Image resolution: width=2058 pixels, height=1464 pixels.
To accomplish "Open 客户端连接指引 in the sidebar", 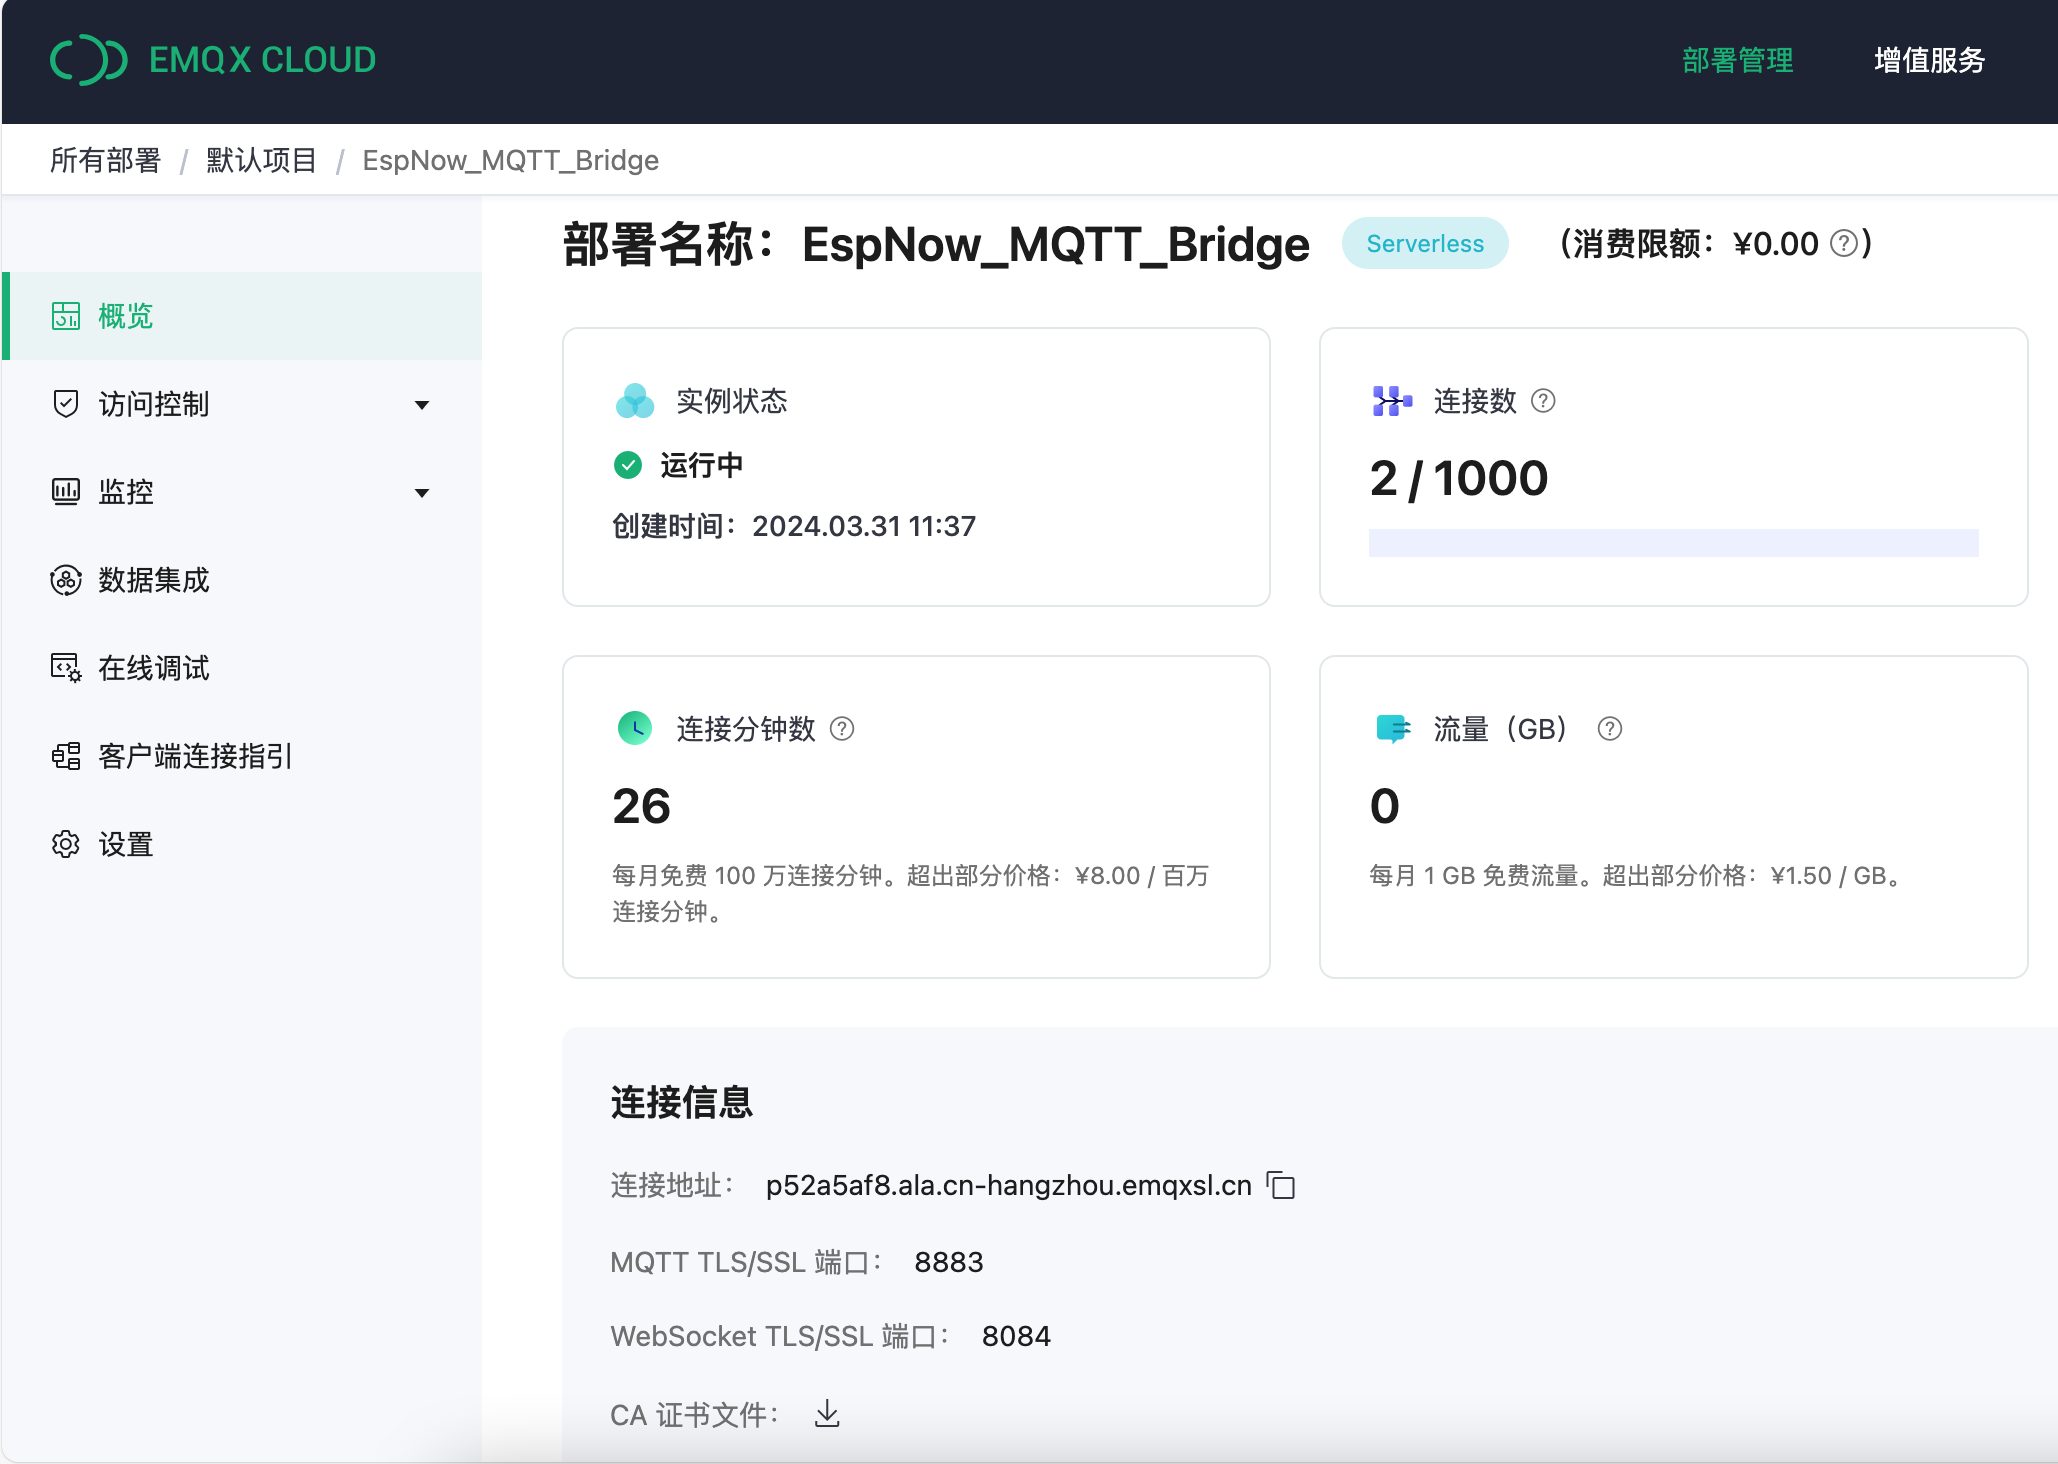I will [x=242, y=756].
